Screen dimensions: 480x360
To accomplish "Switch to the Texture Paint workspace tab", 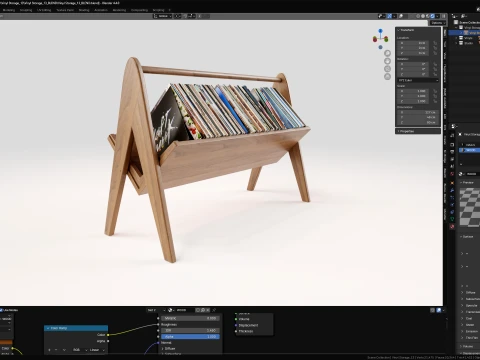I will tap(65, 10).
